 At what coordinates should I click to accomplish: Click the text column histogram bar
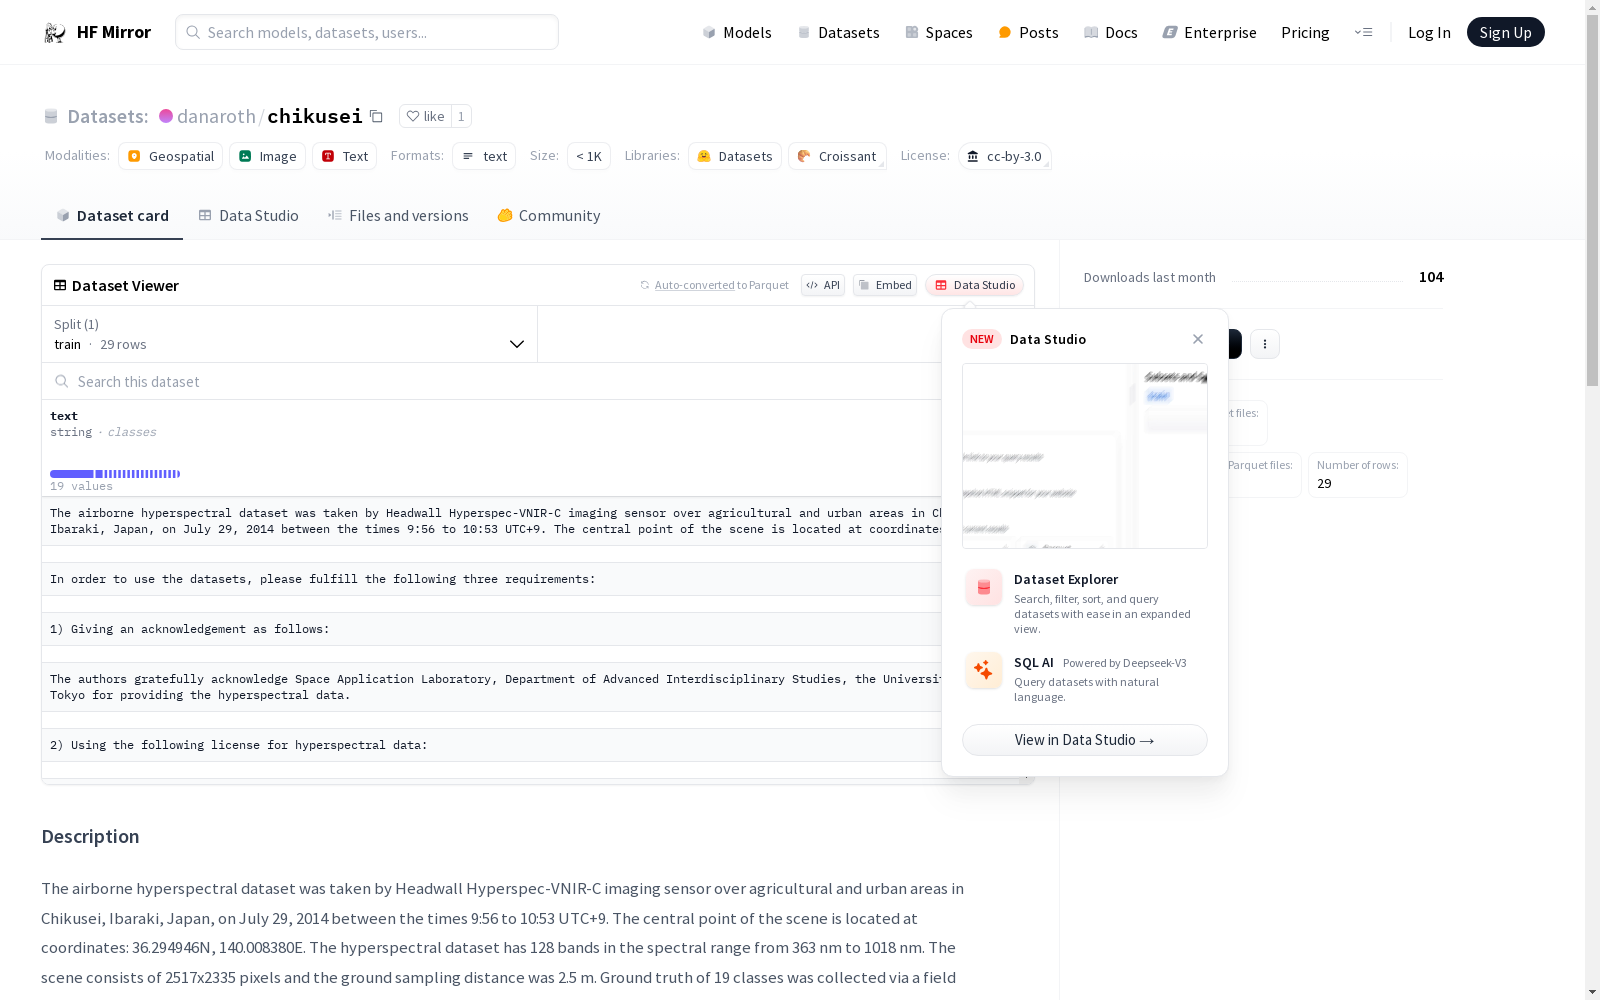(115, 473)
